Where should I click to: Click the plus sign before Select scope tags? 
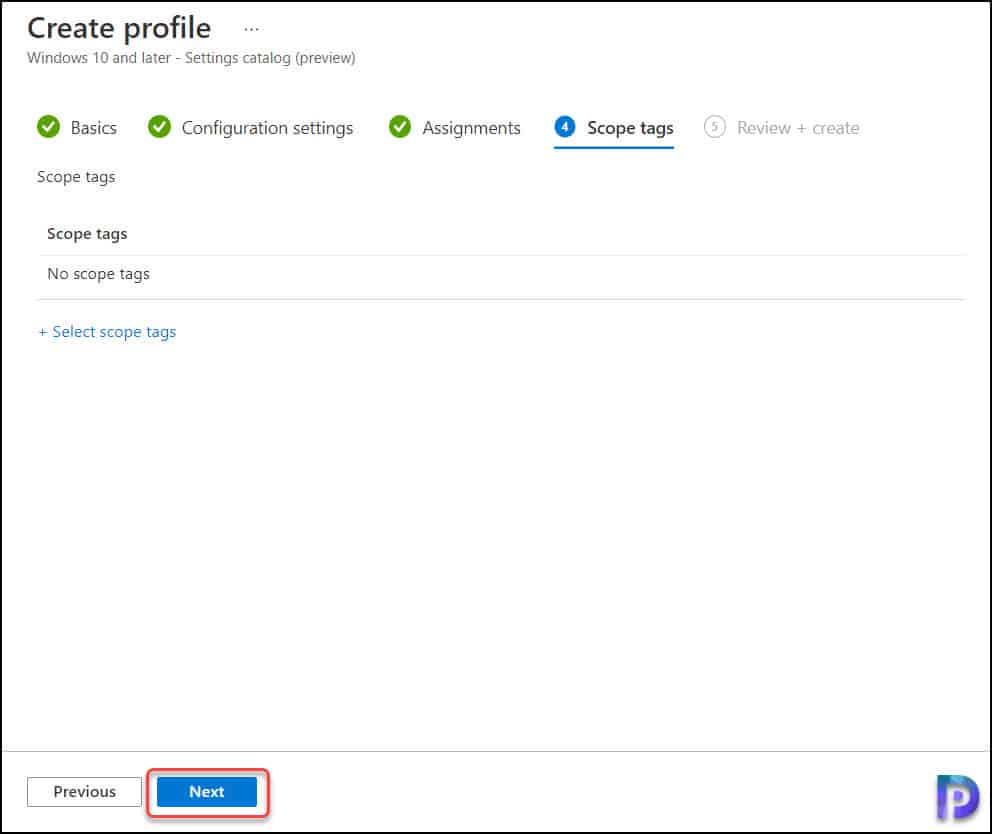click(42, 331)
